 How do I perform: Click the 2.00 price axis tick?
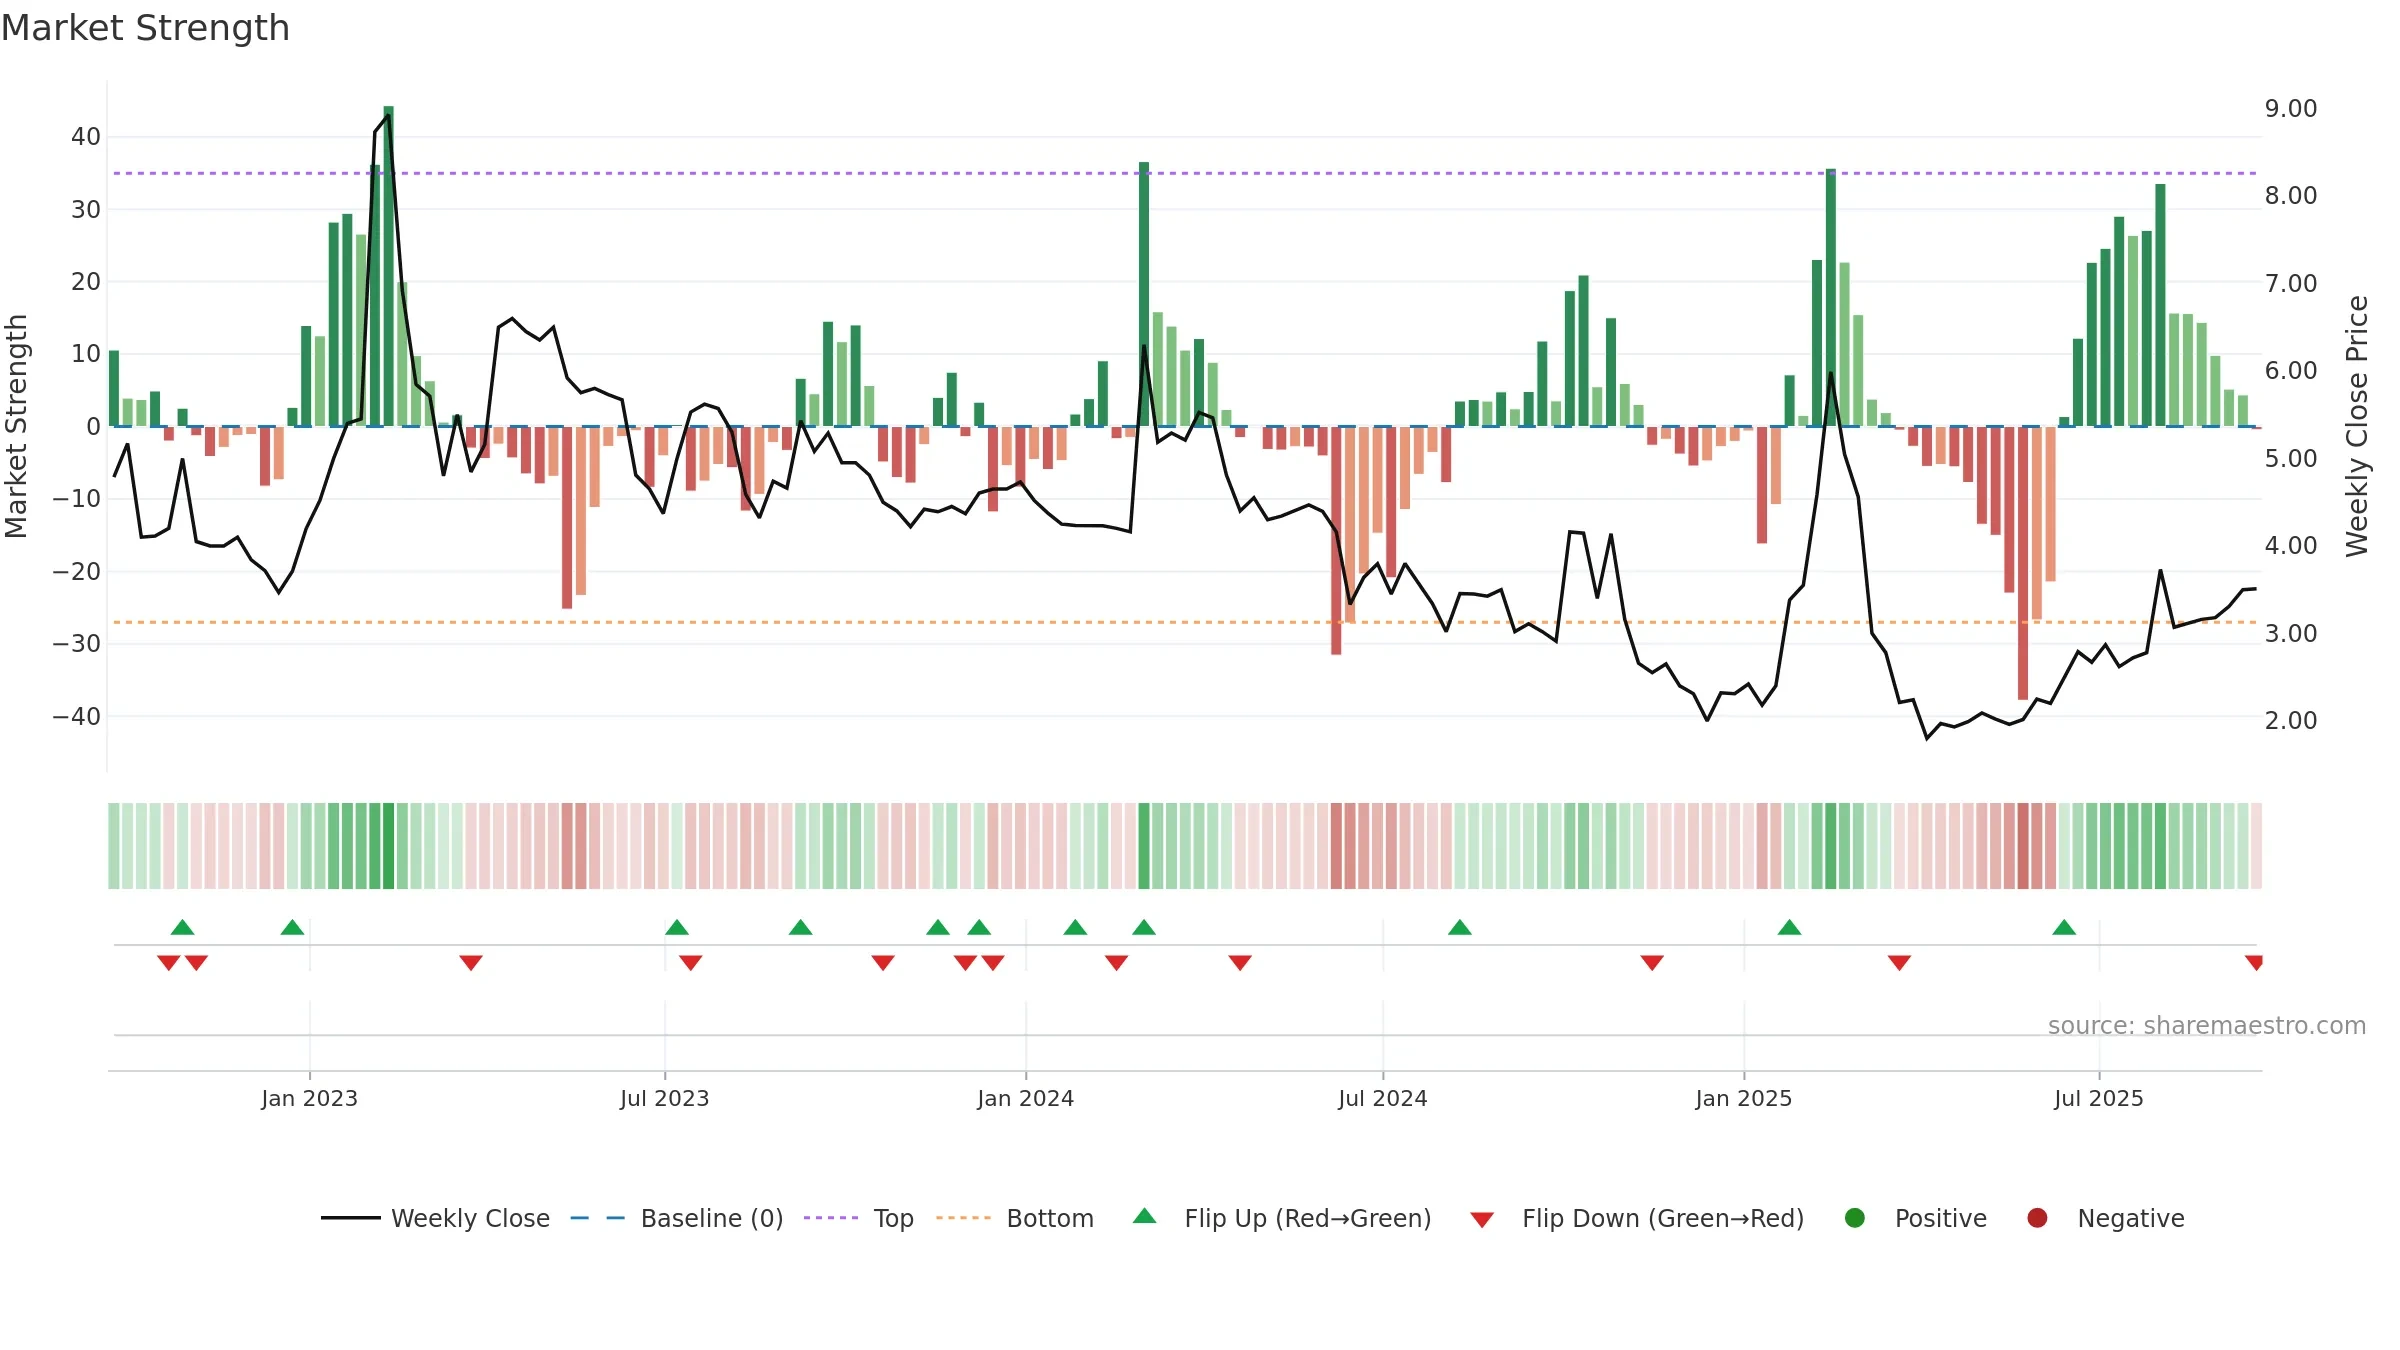[x=2291, y=720]
